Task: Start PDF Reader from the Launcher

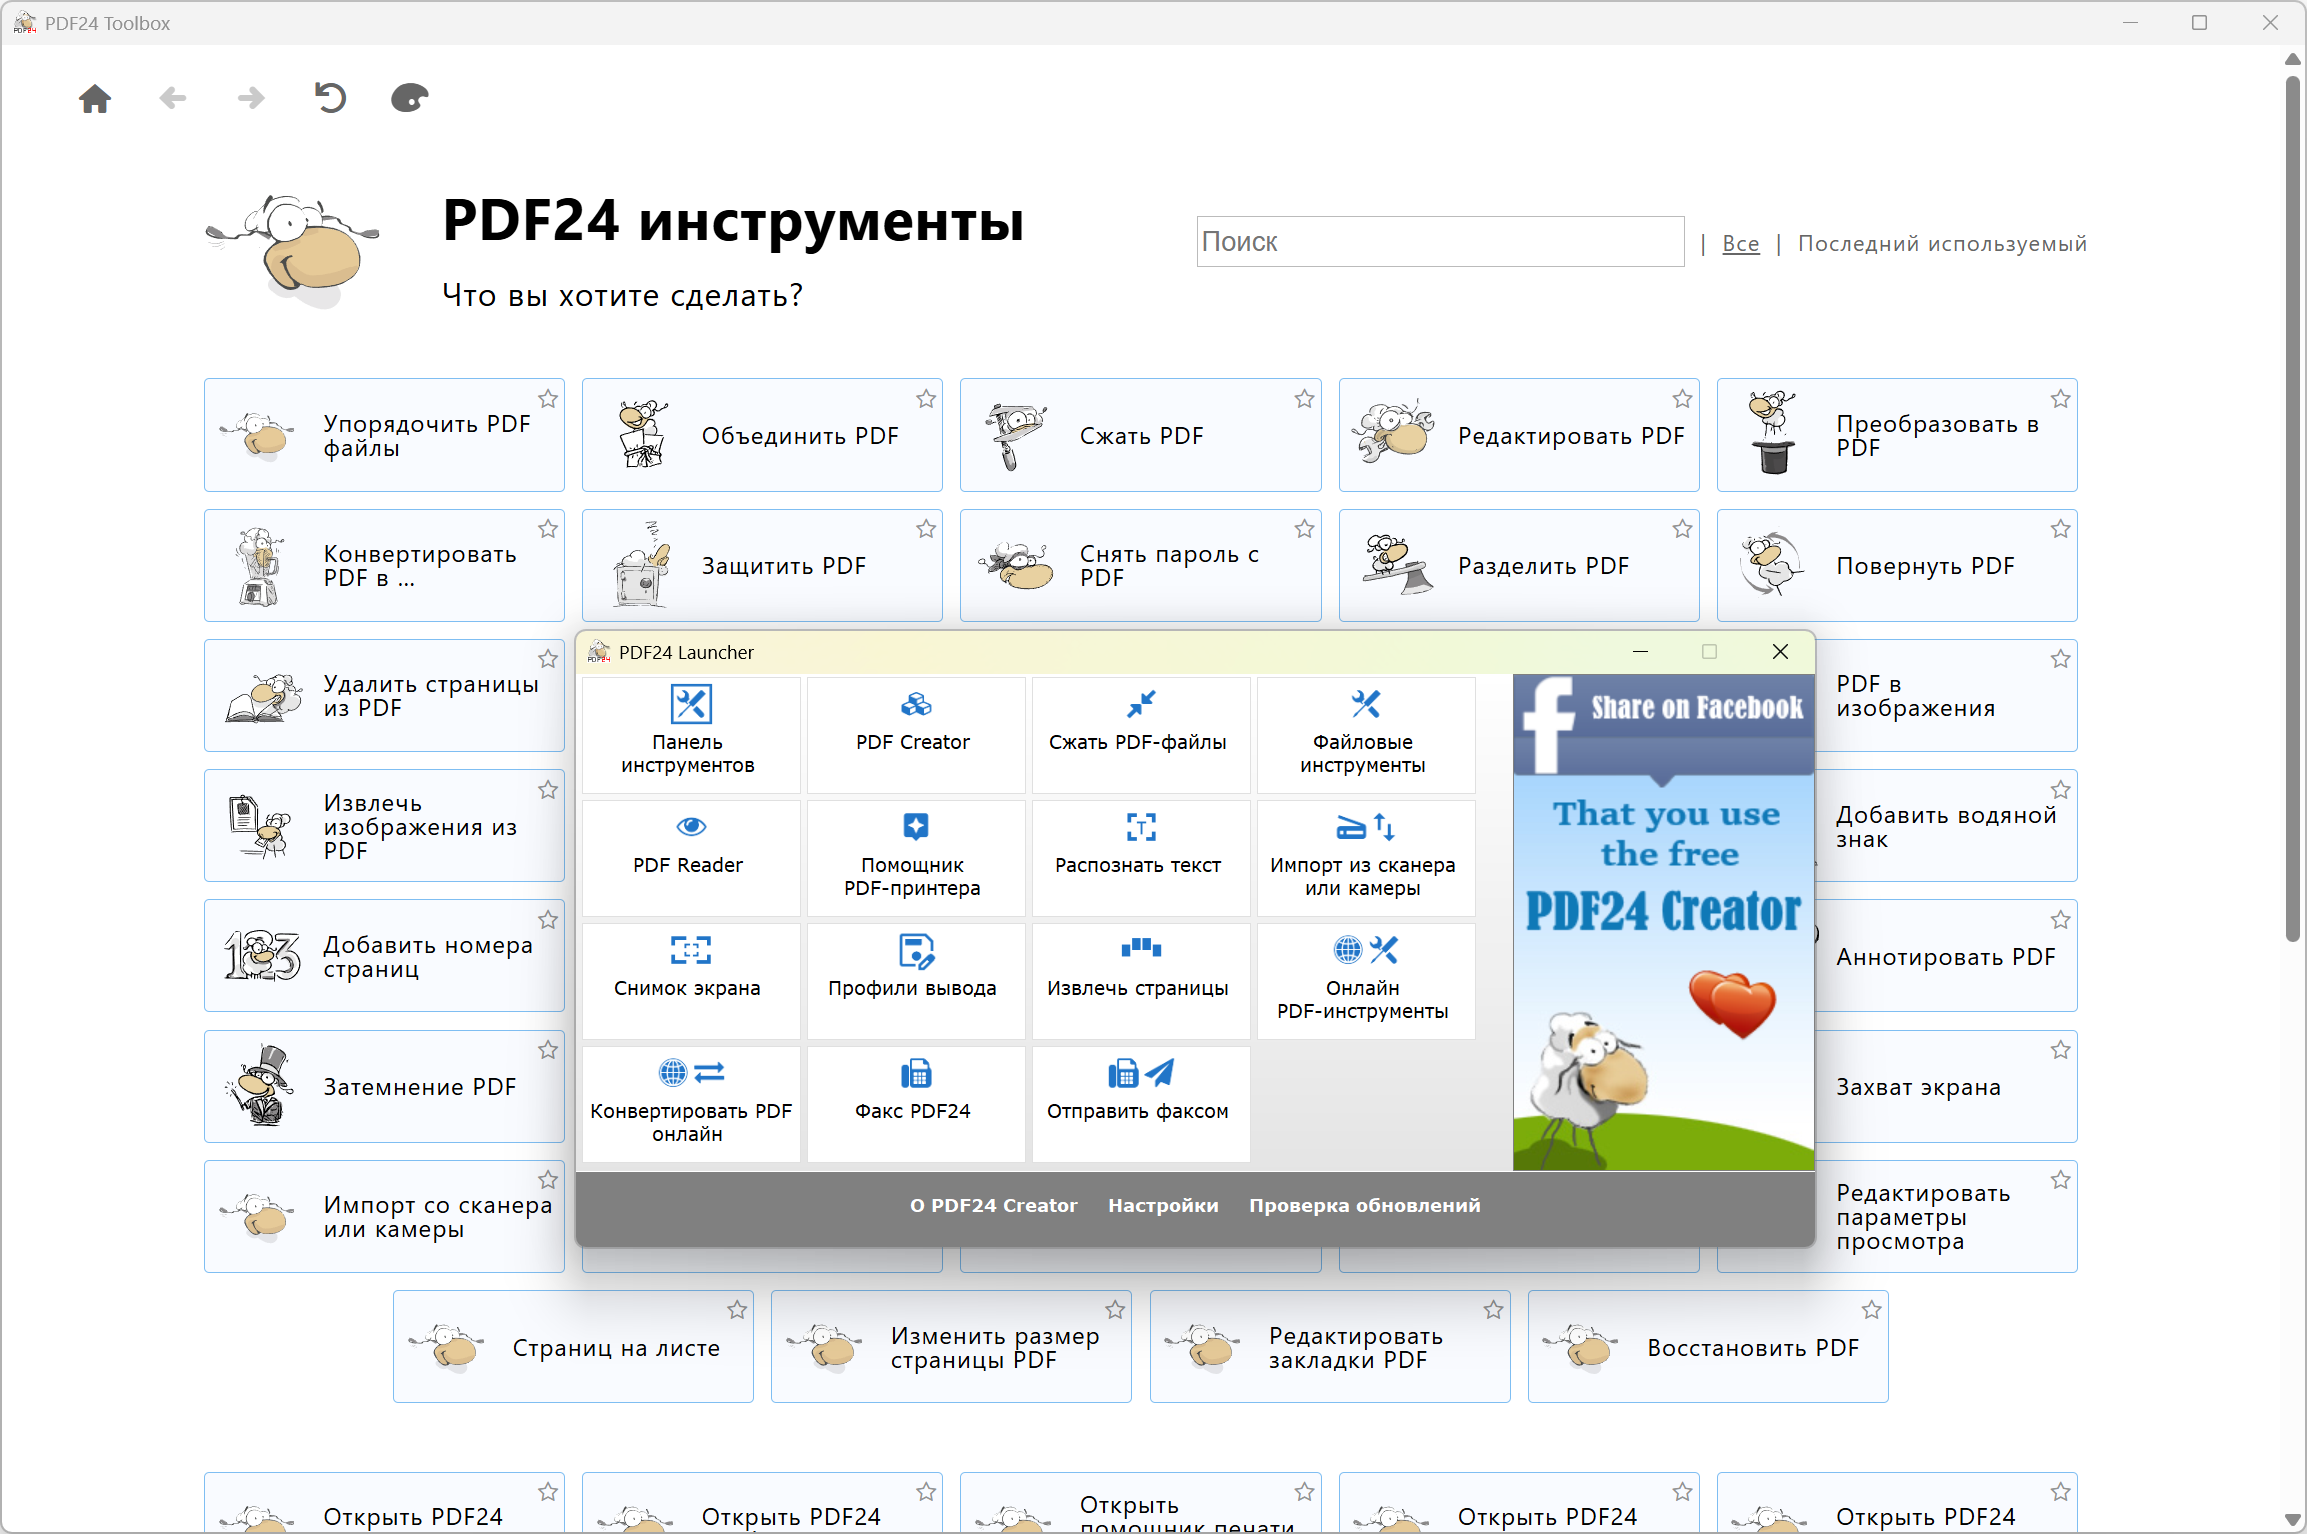Action: [x=690, y=857]
